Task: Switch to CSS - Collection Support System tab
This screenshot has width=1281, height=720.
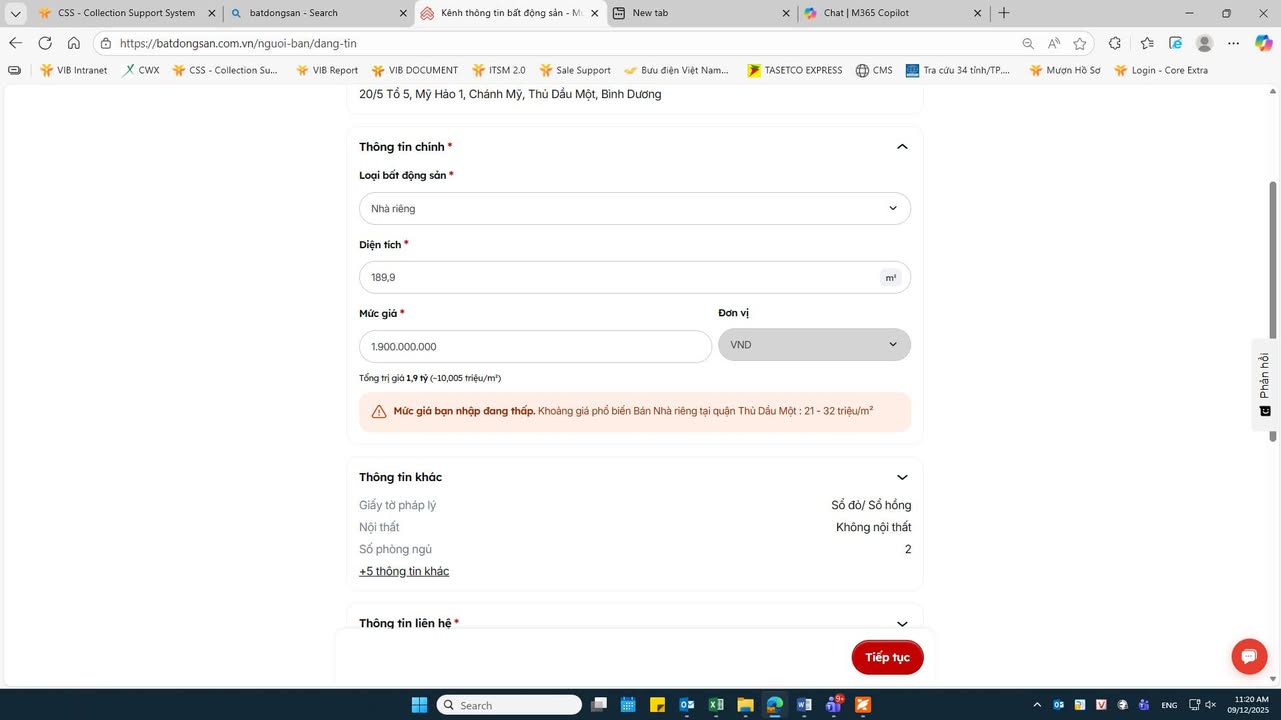Action: (x=126, y=13)
